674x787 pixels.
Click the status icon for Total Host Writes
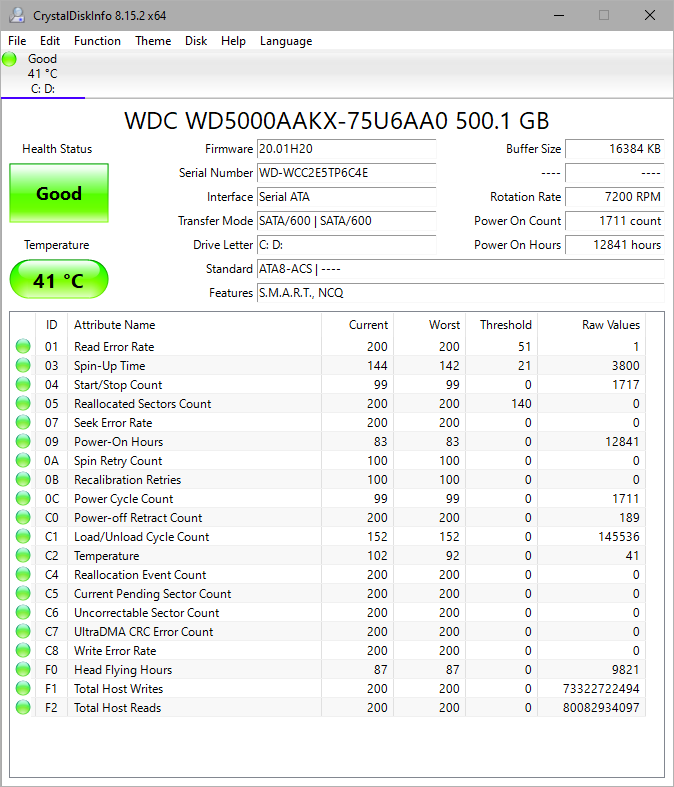click(23, 688)
